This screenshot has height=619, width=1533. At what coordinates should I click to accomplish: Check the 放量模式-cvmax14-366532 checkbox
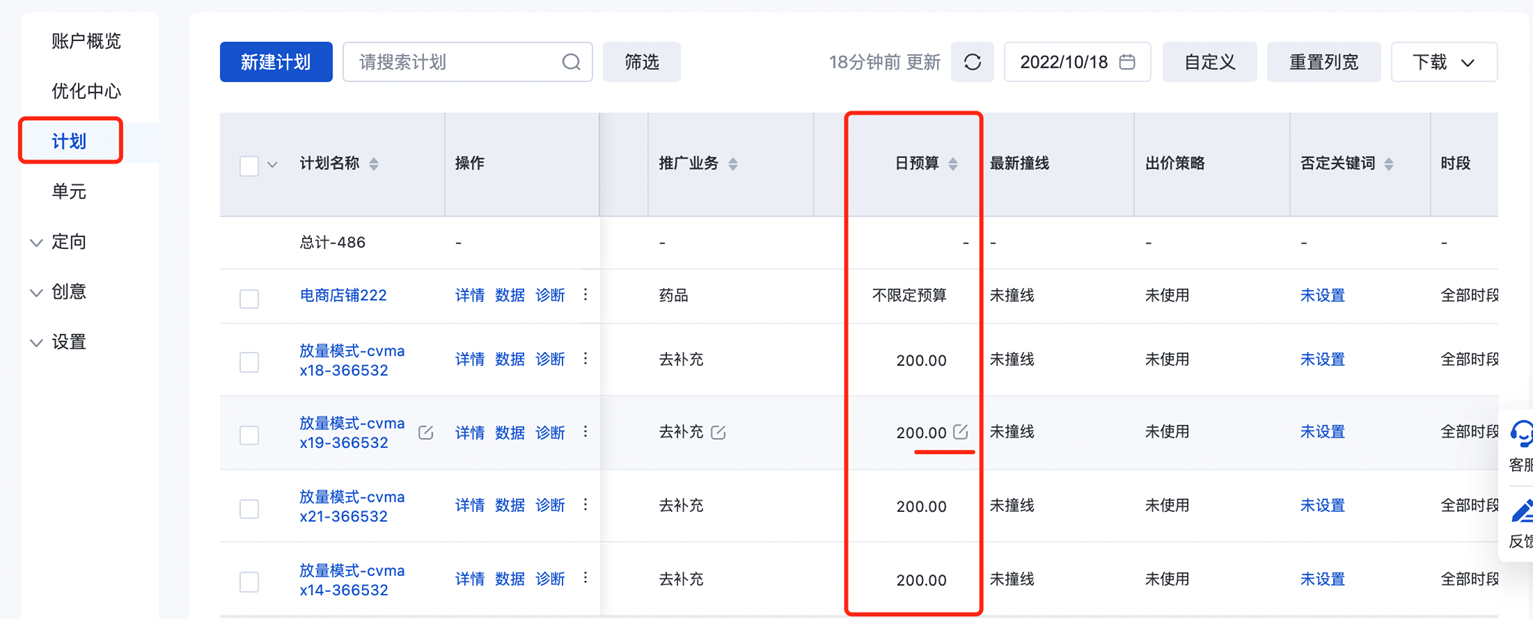pos(249,581)
